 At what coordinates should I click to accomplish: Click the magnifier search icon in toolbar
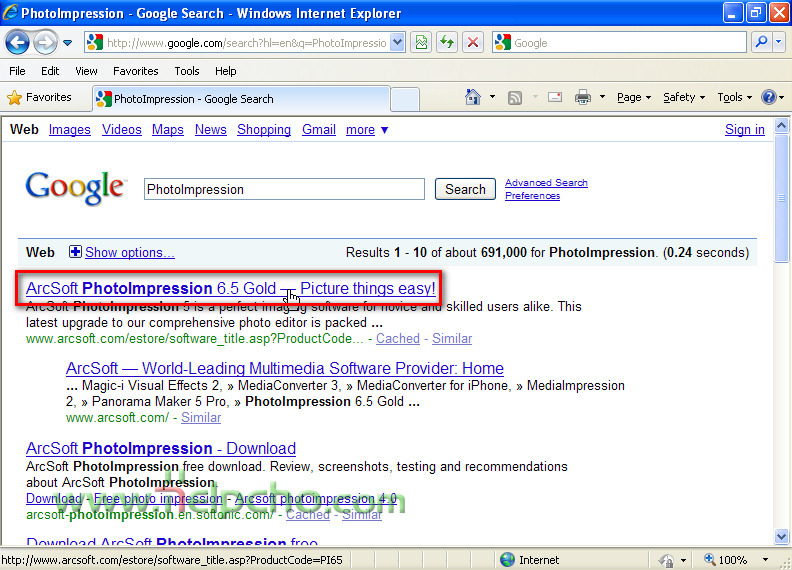[x=761, y=42]
